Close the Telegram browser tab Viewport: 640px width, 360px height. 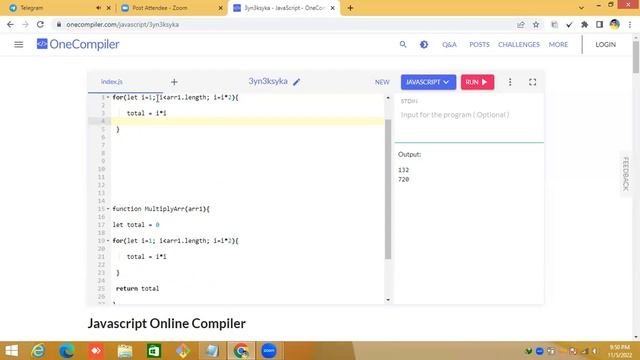[x=109, y=8]
